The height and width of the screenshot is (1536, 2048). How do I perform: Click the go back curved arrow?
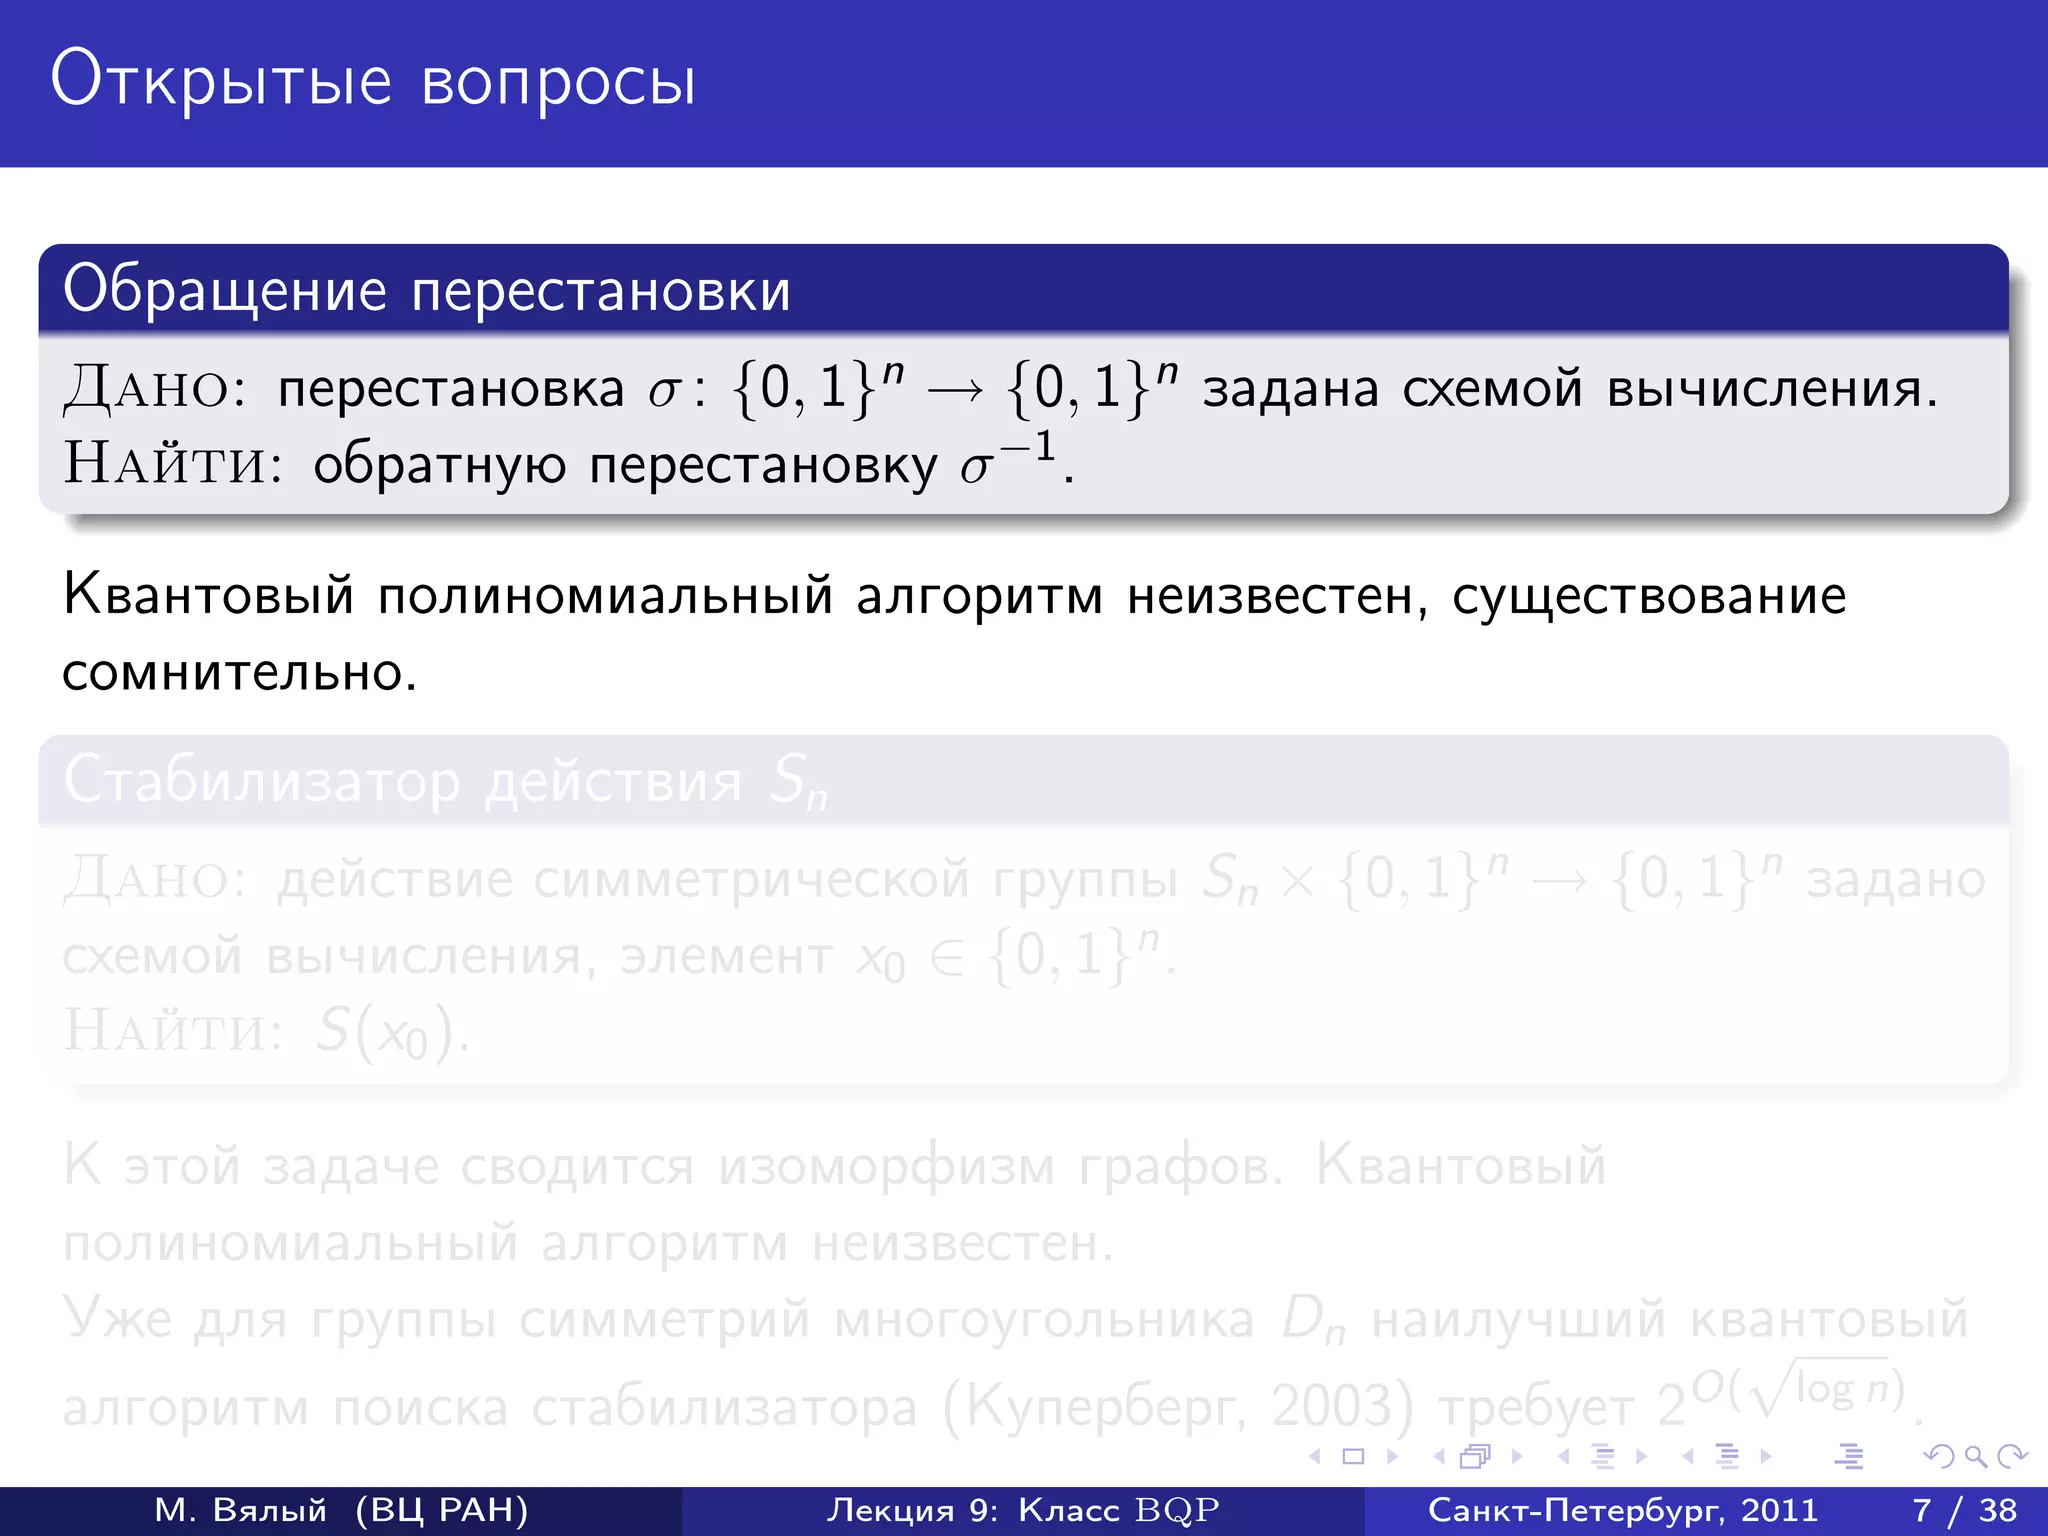pos(1938,1456)
